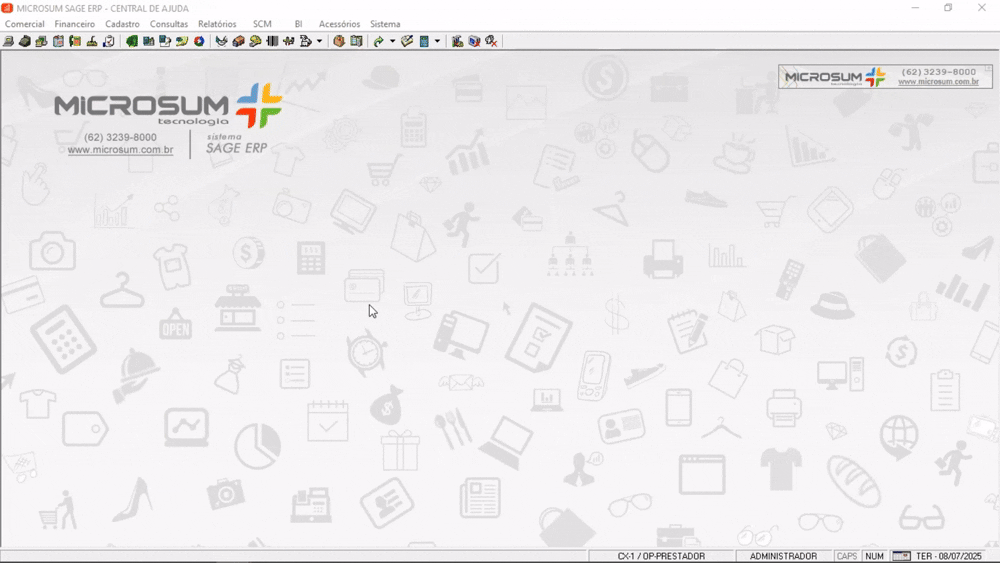
Task: Click the delivery truck toolbar icon
Action: [238, 41]
